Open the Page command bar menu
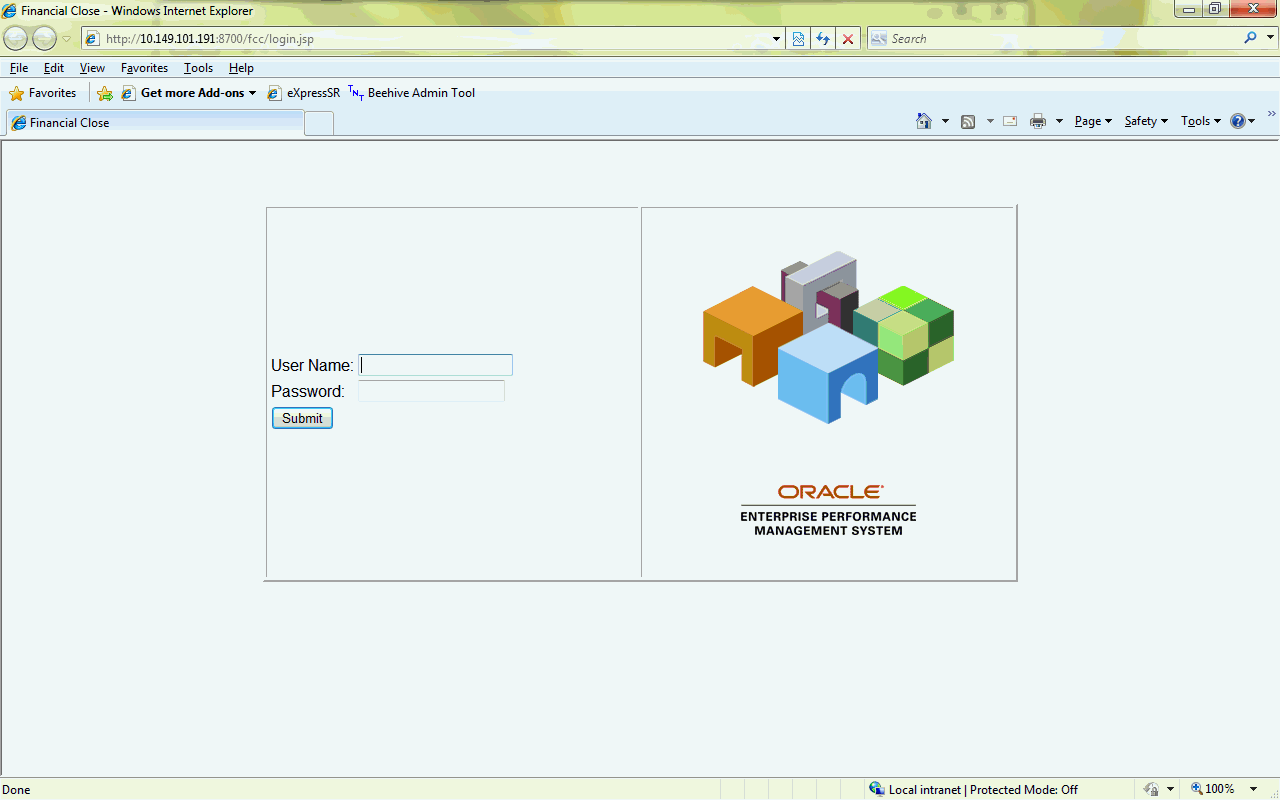Viewport: 1280px width, 800px height. pos(1093,121)
